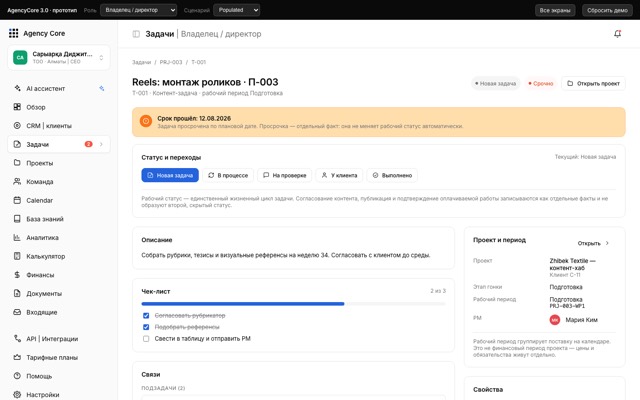Uncheck Согласовать рубрикатор checkbox
The height and width of the screenshot is (400, 640).
click(146, 316)
